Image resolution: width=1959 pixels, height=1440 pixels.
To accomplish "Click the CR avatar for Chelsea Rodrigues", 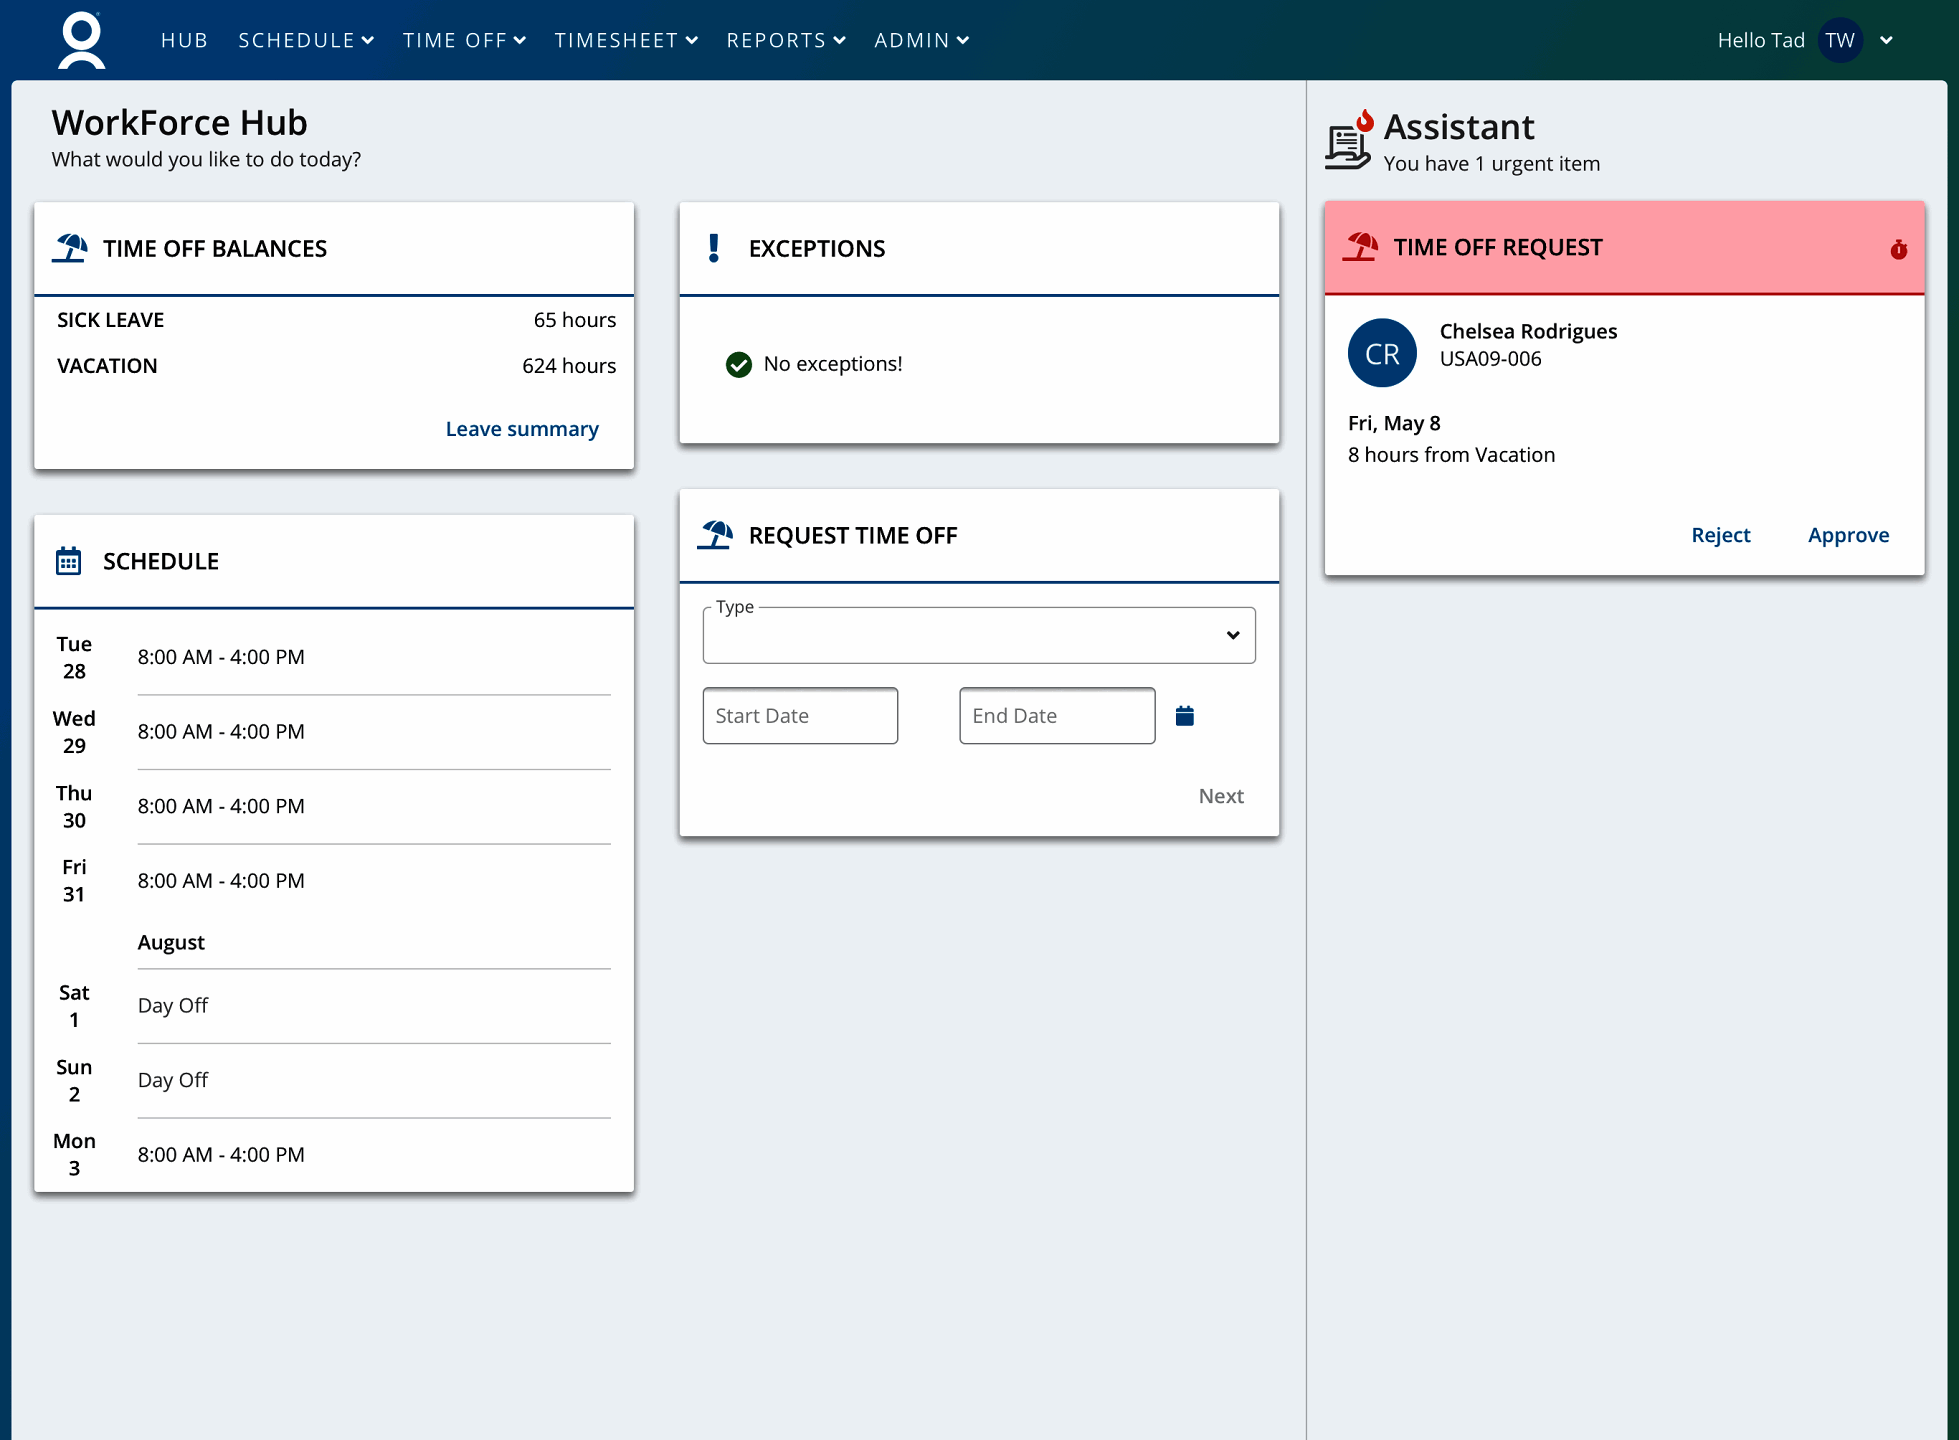I will tap(1382, 353).
